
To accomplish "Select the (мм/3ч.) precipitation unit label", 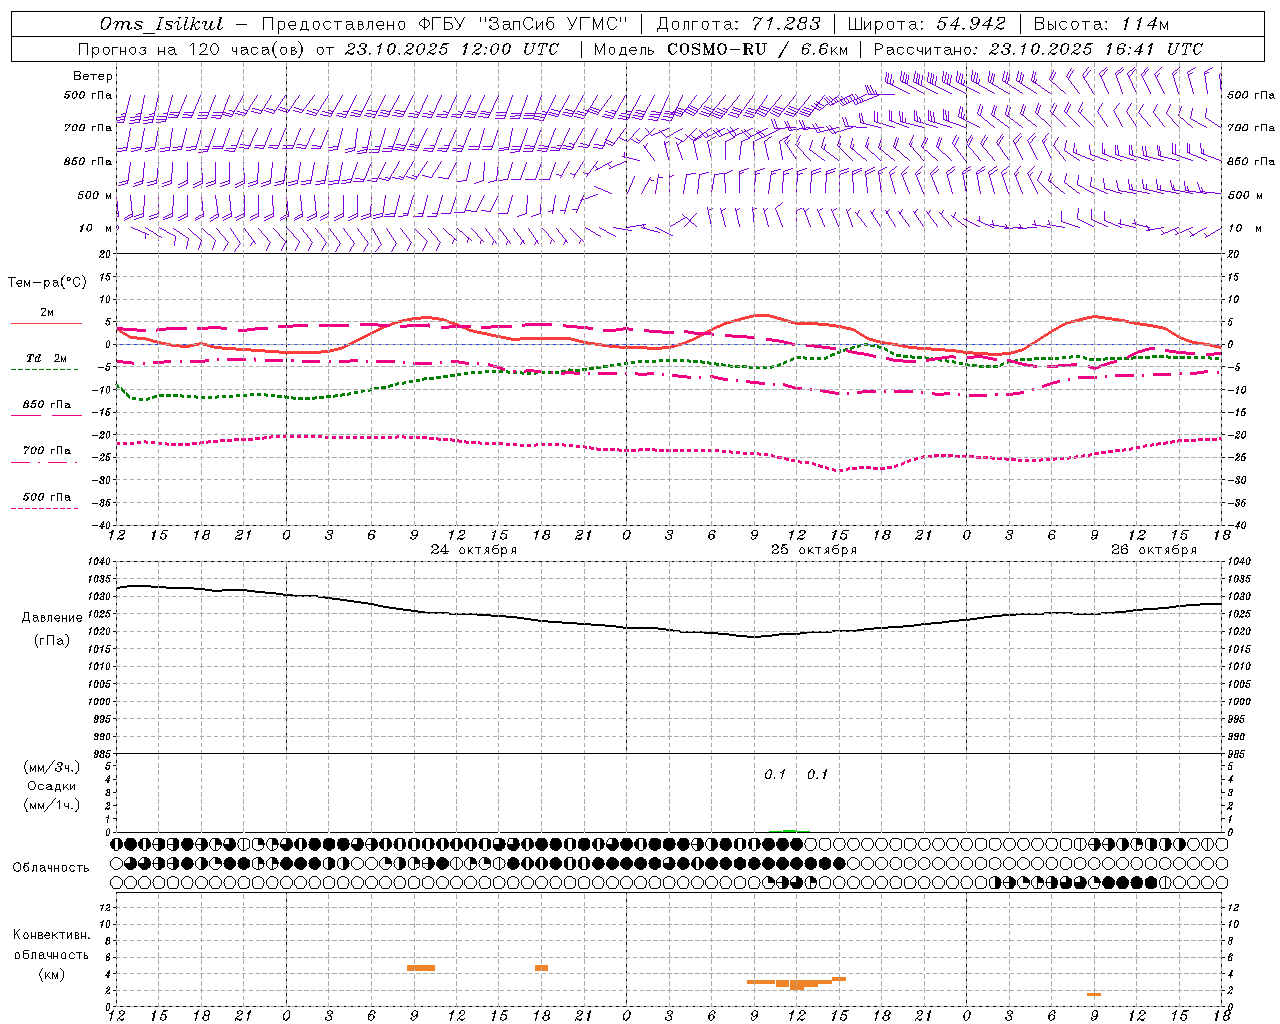I will 52,768.
